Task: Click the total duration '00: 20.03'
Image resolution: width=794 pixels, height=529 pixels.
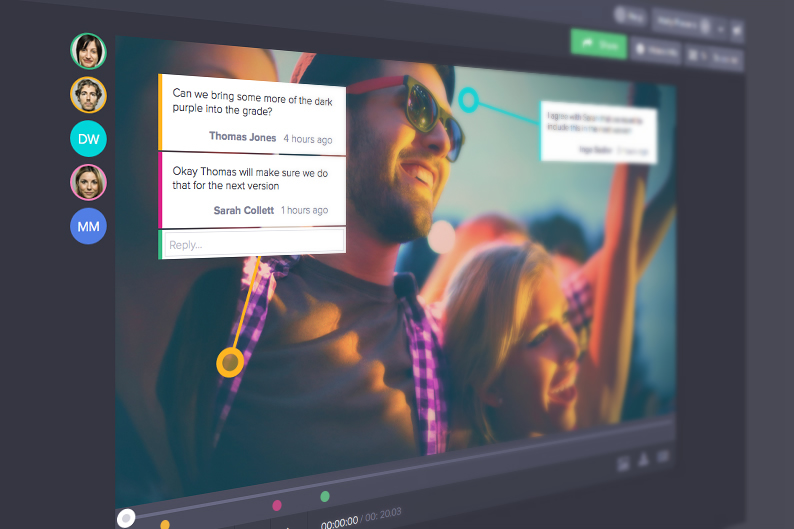Action: [x=383, y=515]
